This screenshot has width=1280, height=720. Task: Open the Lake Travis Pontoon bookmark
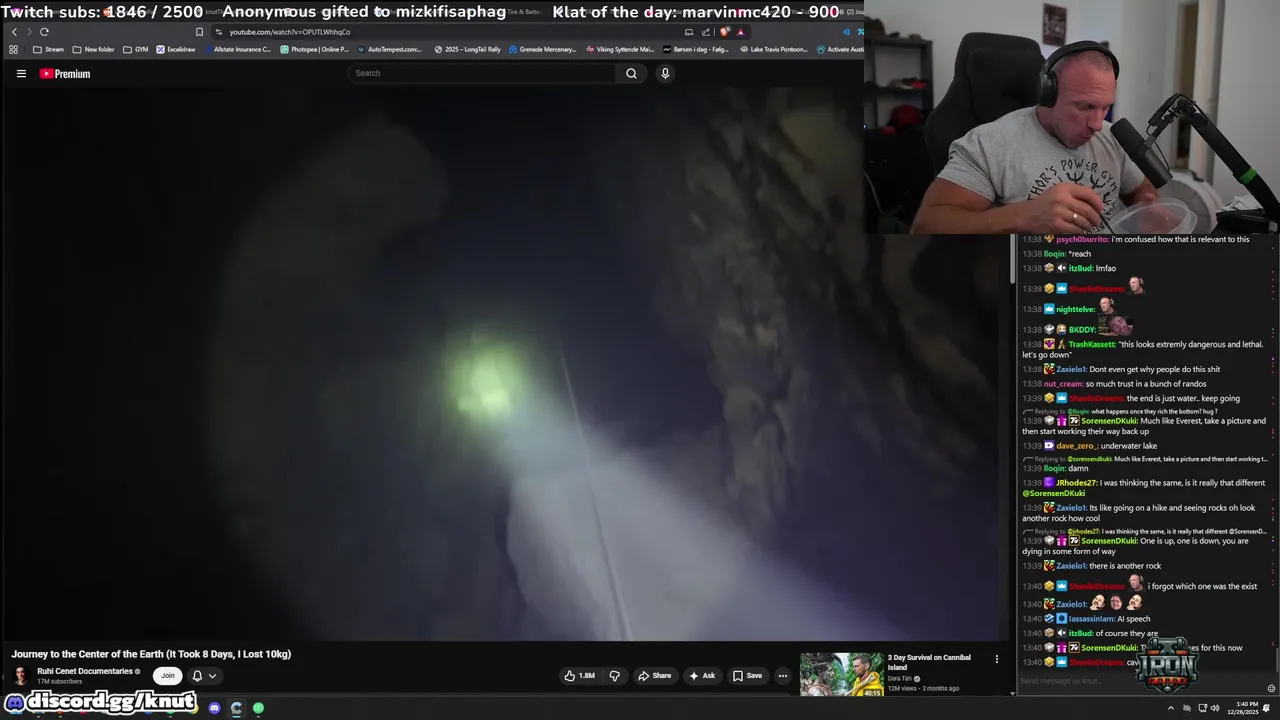click(774, 49)
